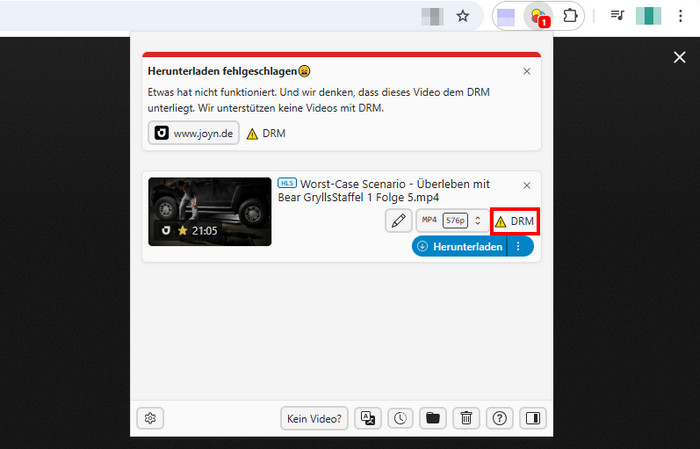Click the HLS badge before the title

pos(287,183)
